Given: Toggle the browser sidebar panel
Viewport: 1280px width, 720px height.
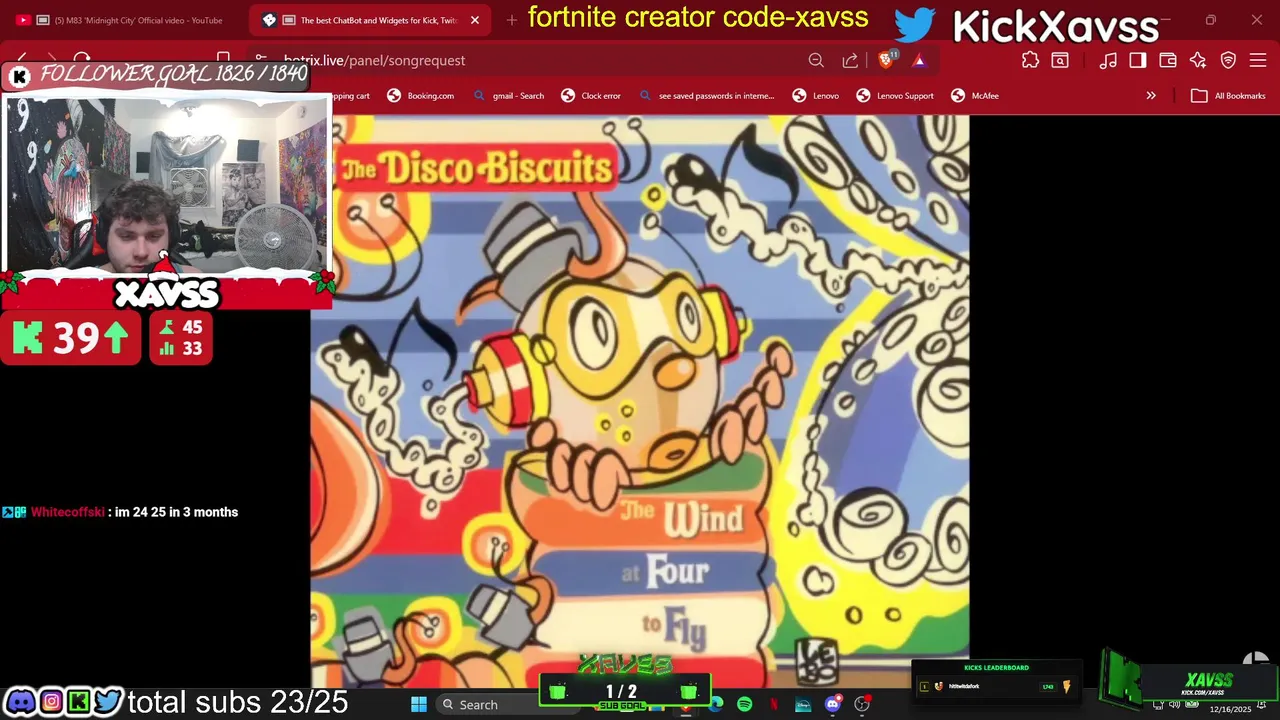Looking at the screenshot, I should click(1138, 61).
